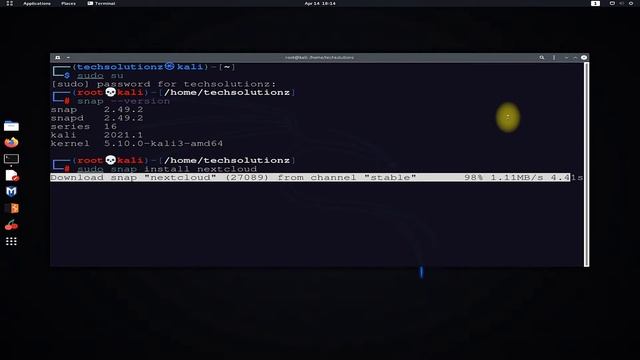Viewport: 640px width, 360px height.
Task: Click the Activities icon in top bar
Action: pos(9,3)
